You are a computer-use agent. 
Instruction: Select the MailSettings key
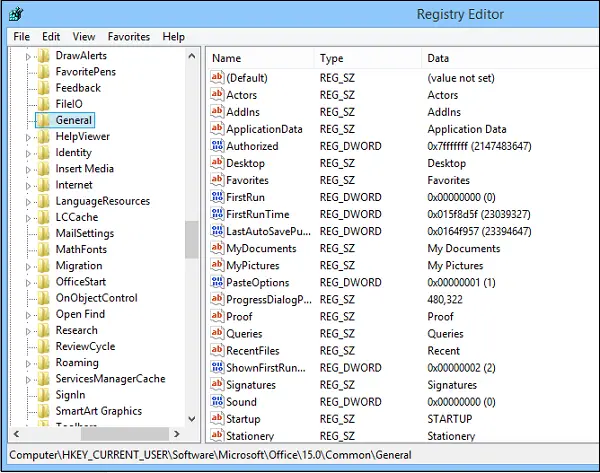pyautogui.click(x=85, y=233)
